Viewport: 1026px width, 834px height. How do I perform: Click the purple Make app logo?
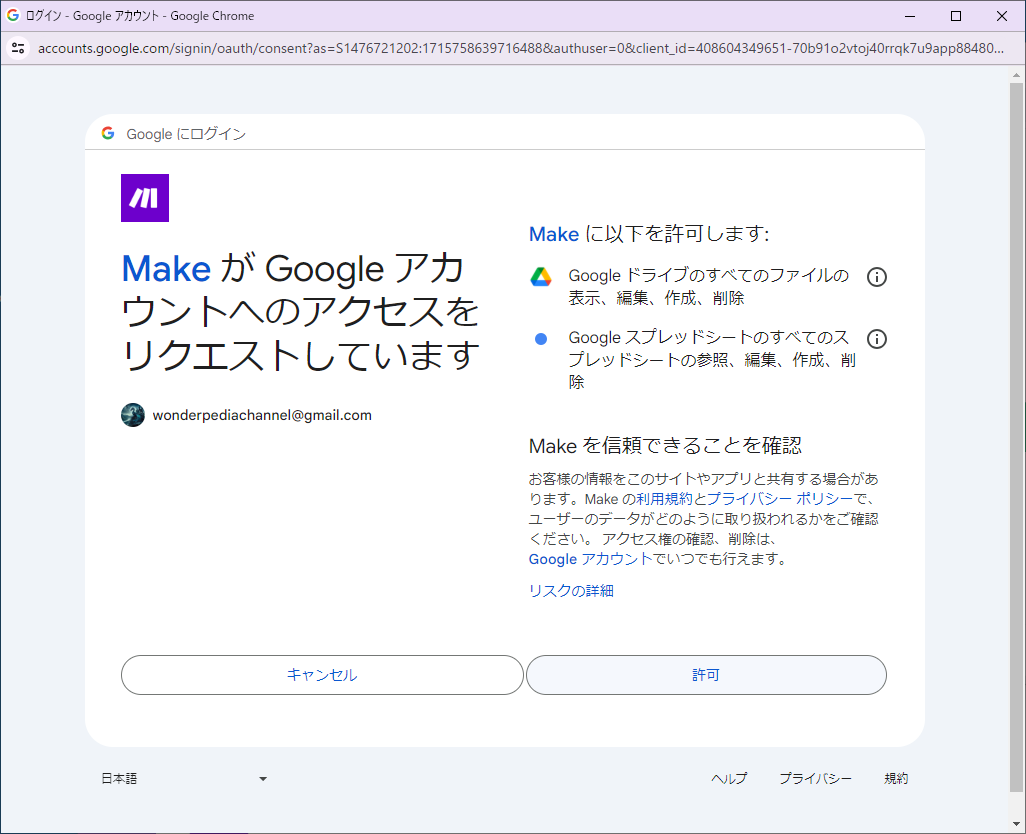pyautogui.click(x=145, y=198)
